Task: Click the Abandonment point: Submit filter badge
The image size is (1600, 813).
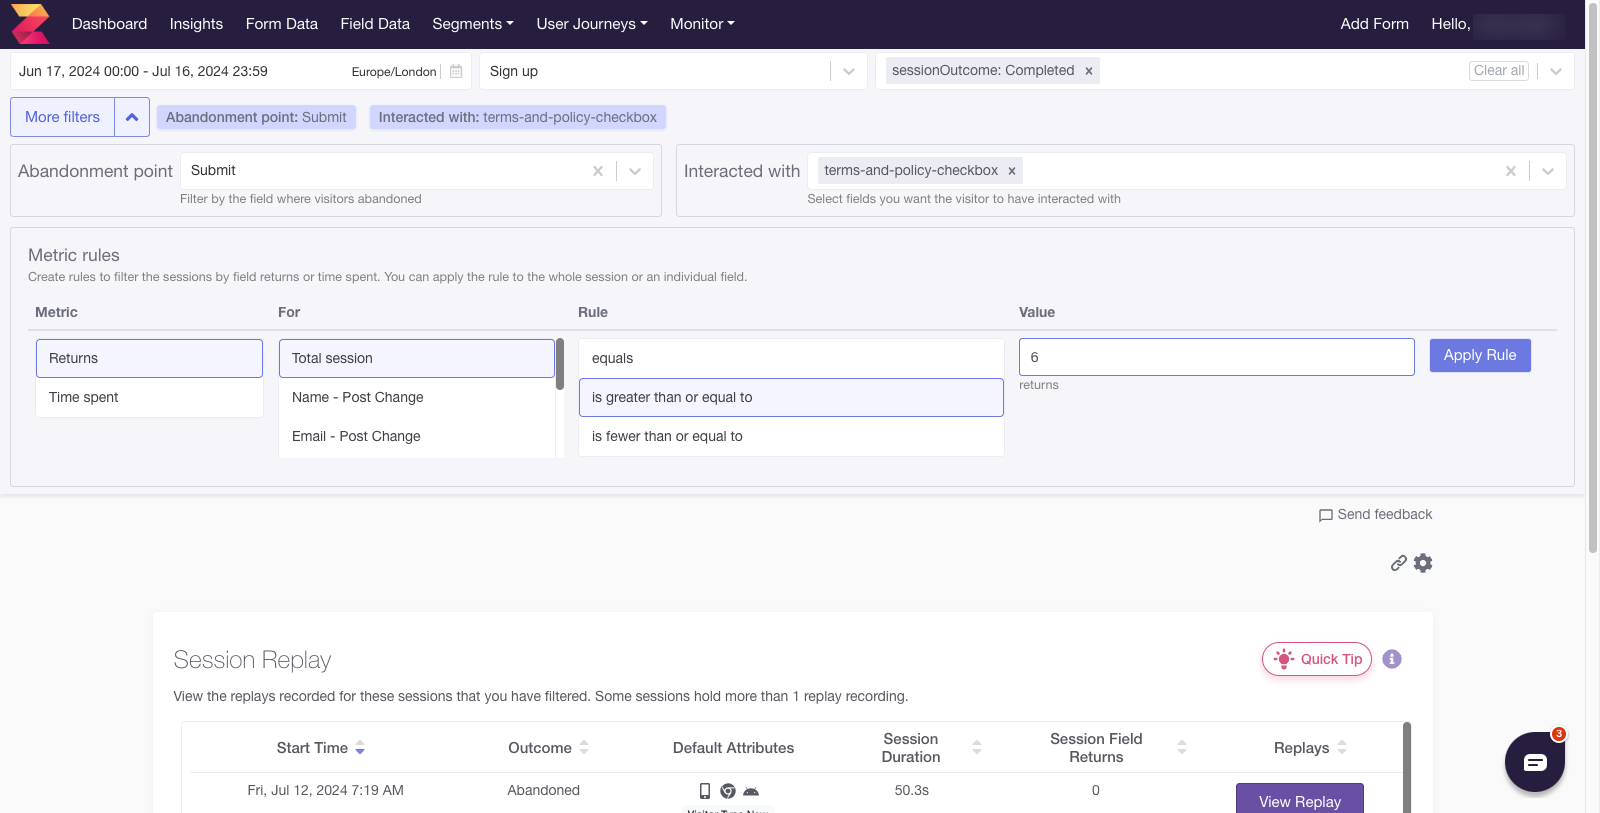Action: click(256, 117)
